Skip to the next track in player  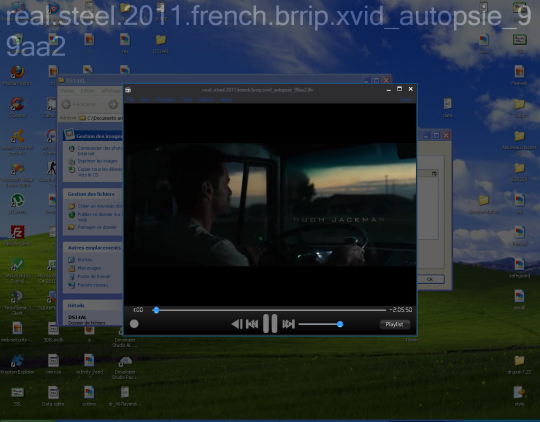click(x=288, y=324)
